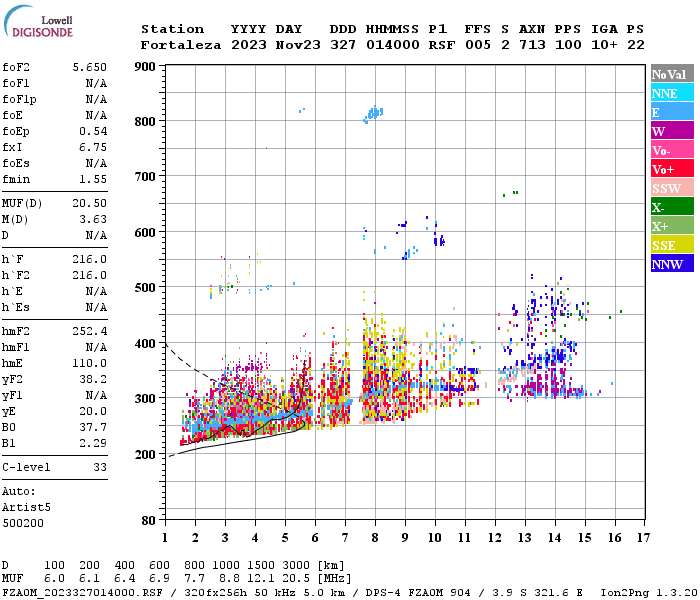Click the 80 km height axis label
The image size is (700, 600).
click(x=148, y=521)
